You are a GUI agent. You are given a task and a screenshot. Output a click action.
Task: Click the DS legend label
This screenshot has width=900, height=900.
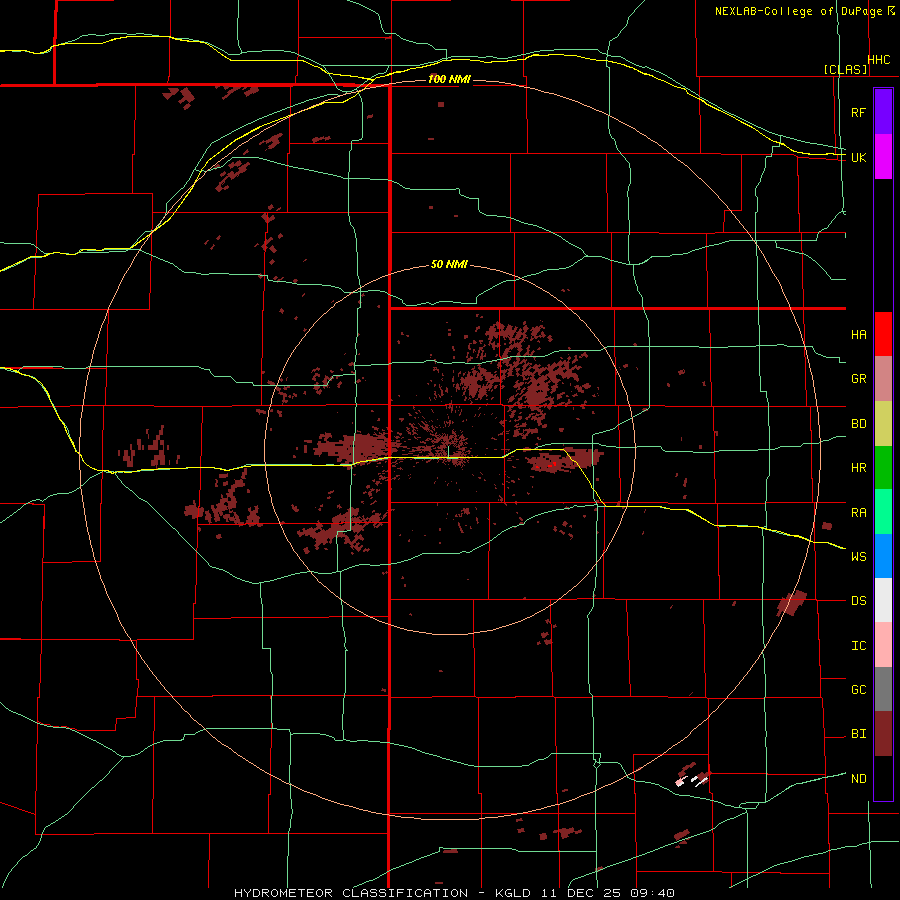pyautogui.click(x=858, y=601)
